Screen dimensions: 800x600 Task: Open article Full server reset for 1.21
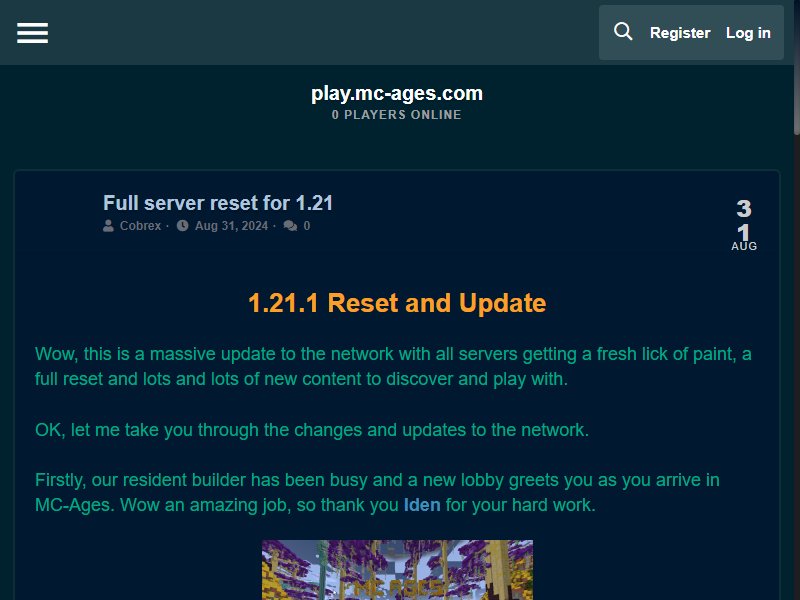(218, 203)
